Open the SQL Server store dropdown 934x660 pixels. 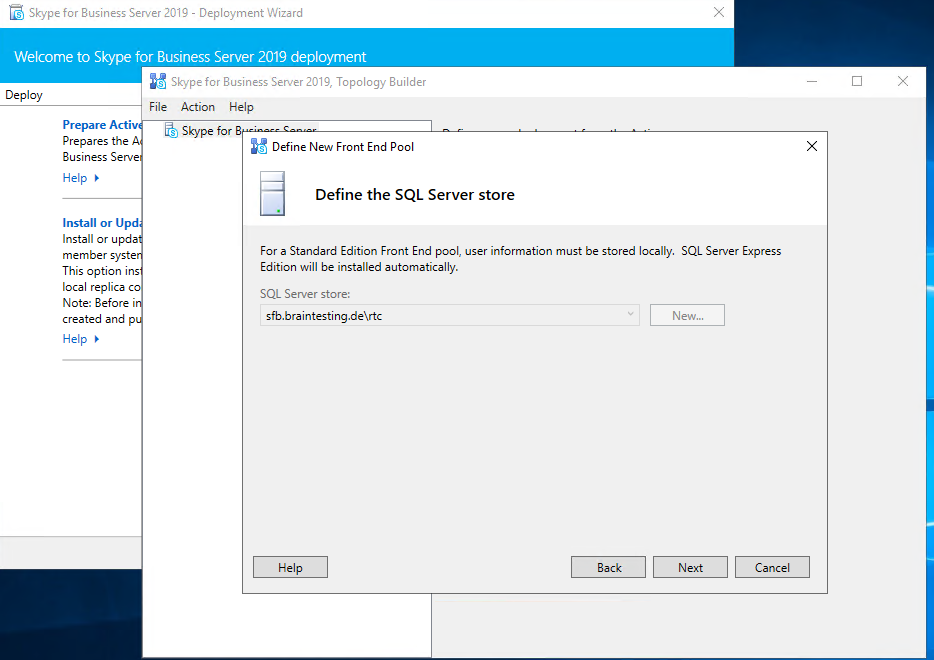pyautogui.click(x=630, y=315)
